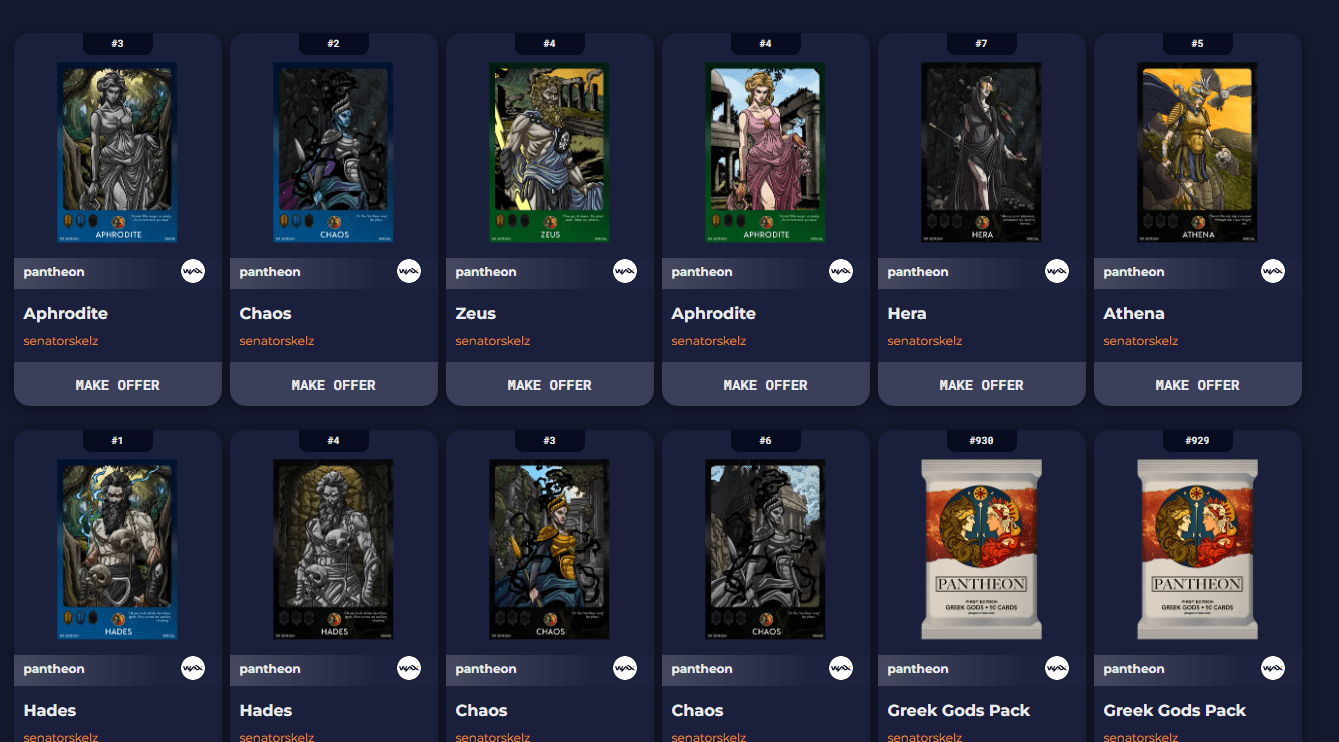Open the Greek Gods Pack #930 image
The height and width of the screenshot is (742, 1339).
[982, 549]
